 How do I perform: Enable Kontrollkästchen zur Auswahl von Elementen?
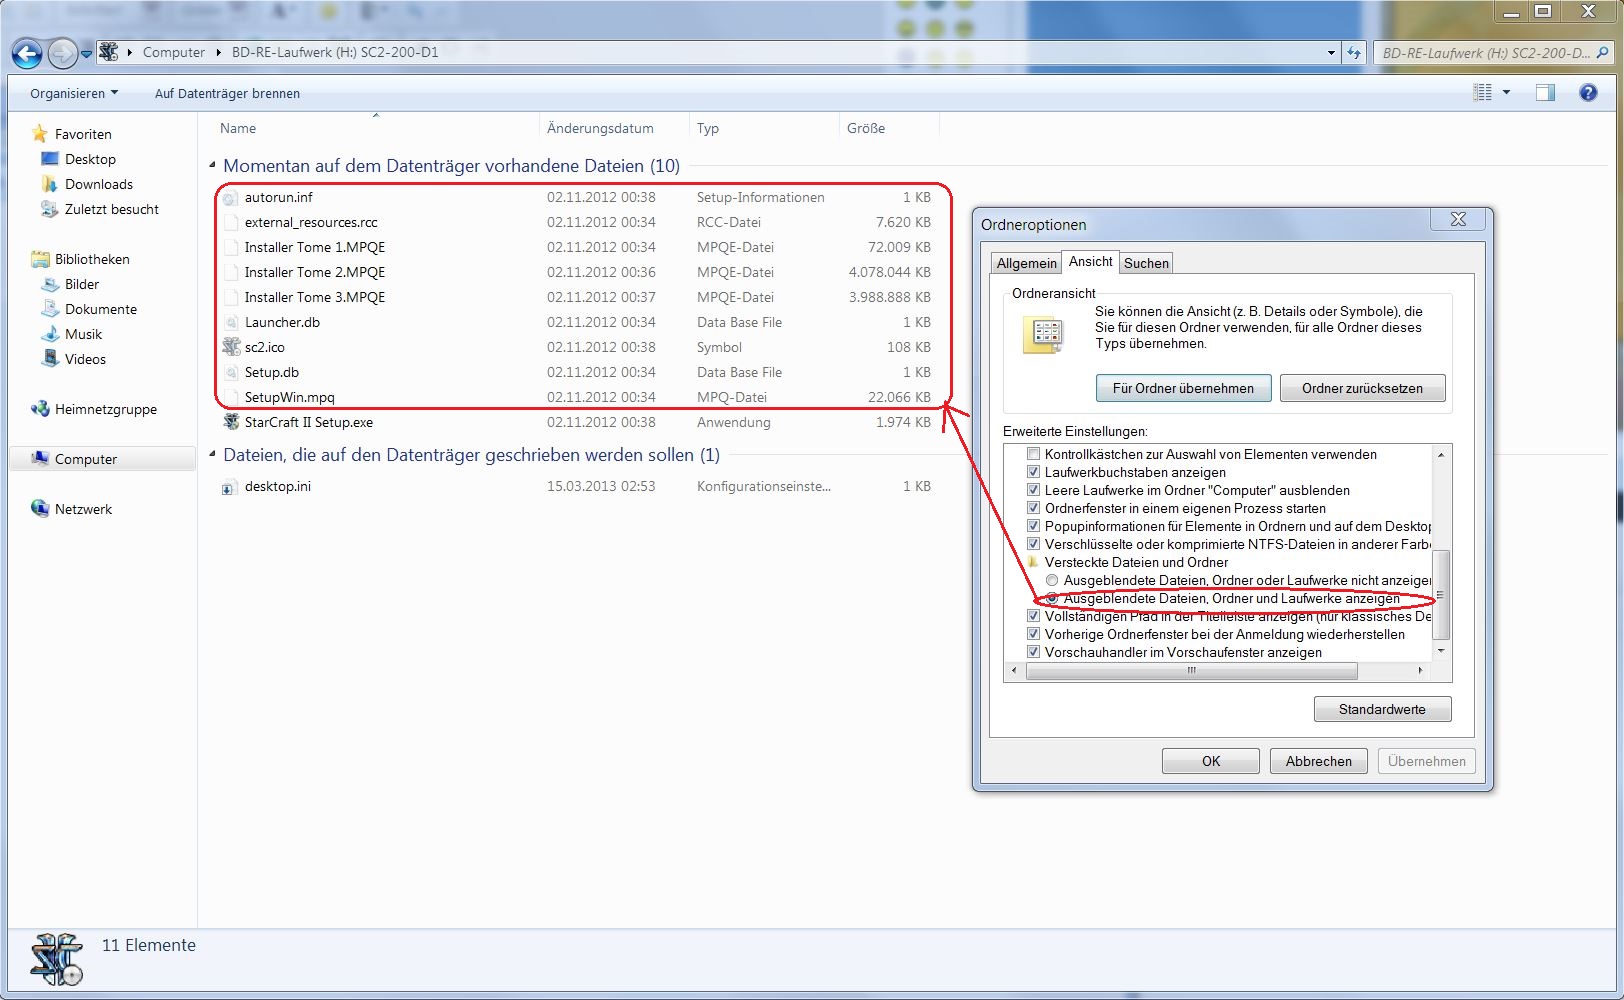(x=1034, y=454)
